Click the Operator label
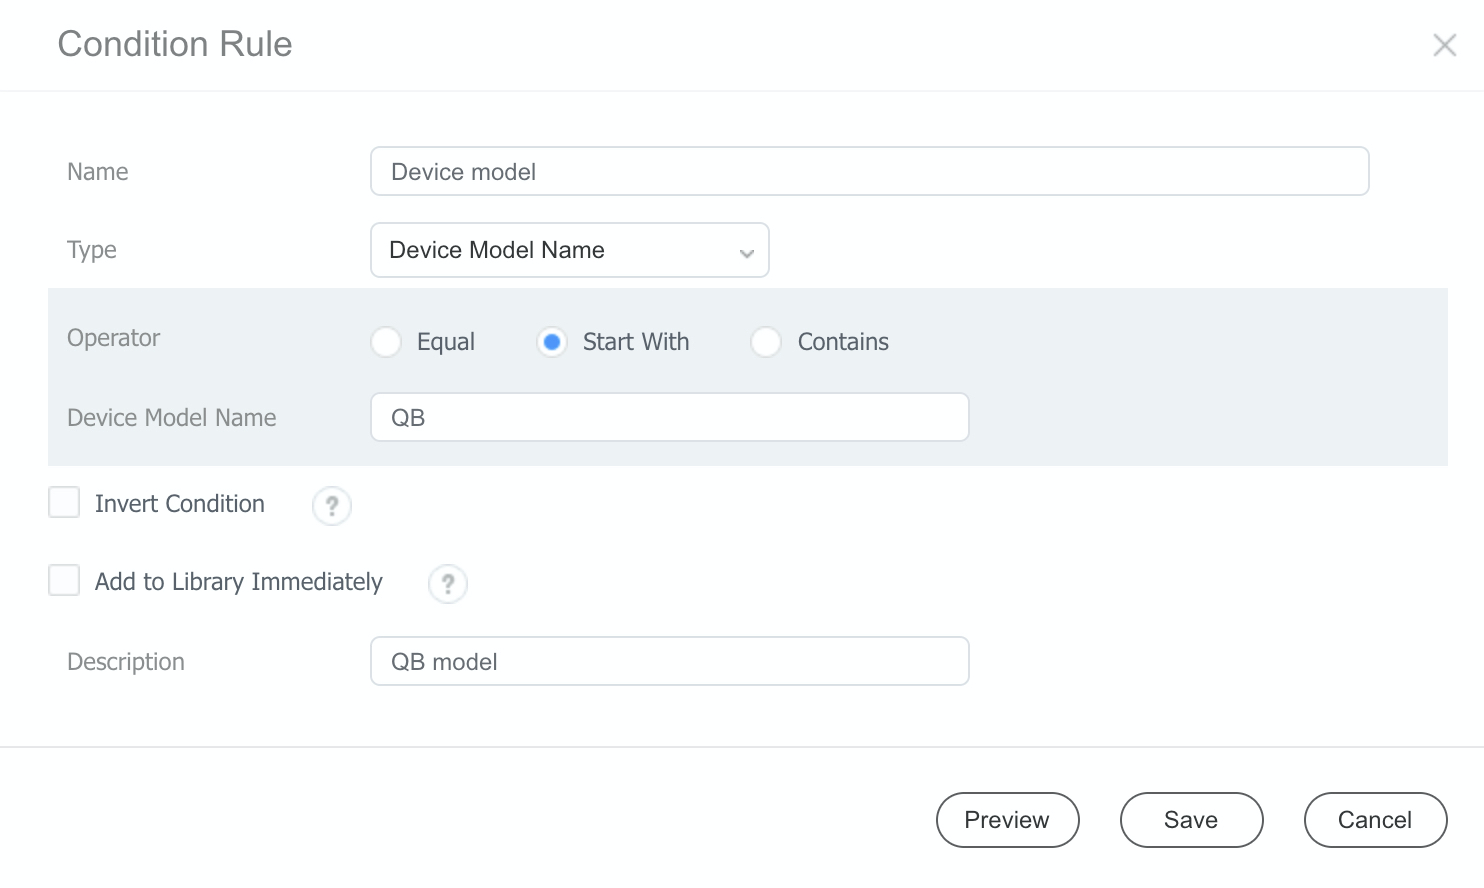Screen dimensions: 1484x888 click(113, 338)
